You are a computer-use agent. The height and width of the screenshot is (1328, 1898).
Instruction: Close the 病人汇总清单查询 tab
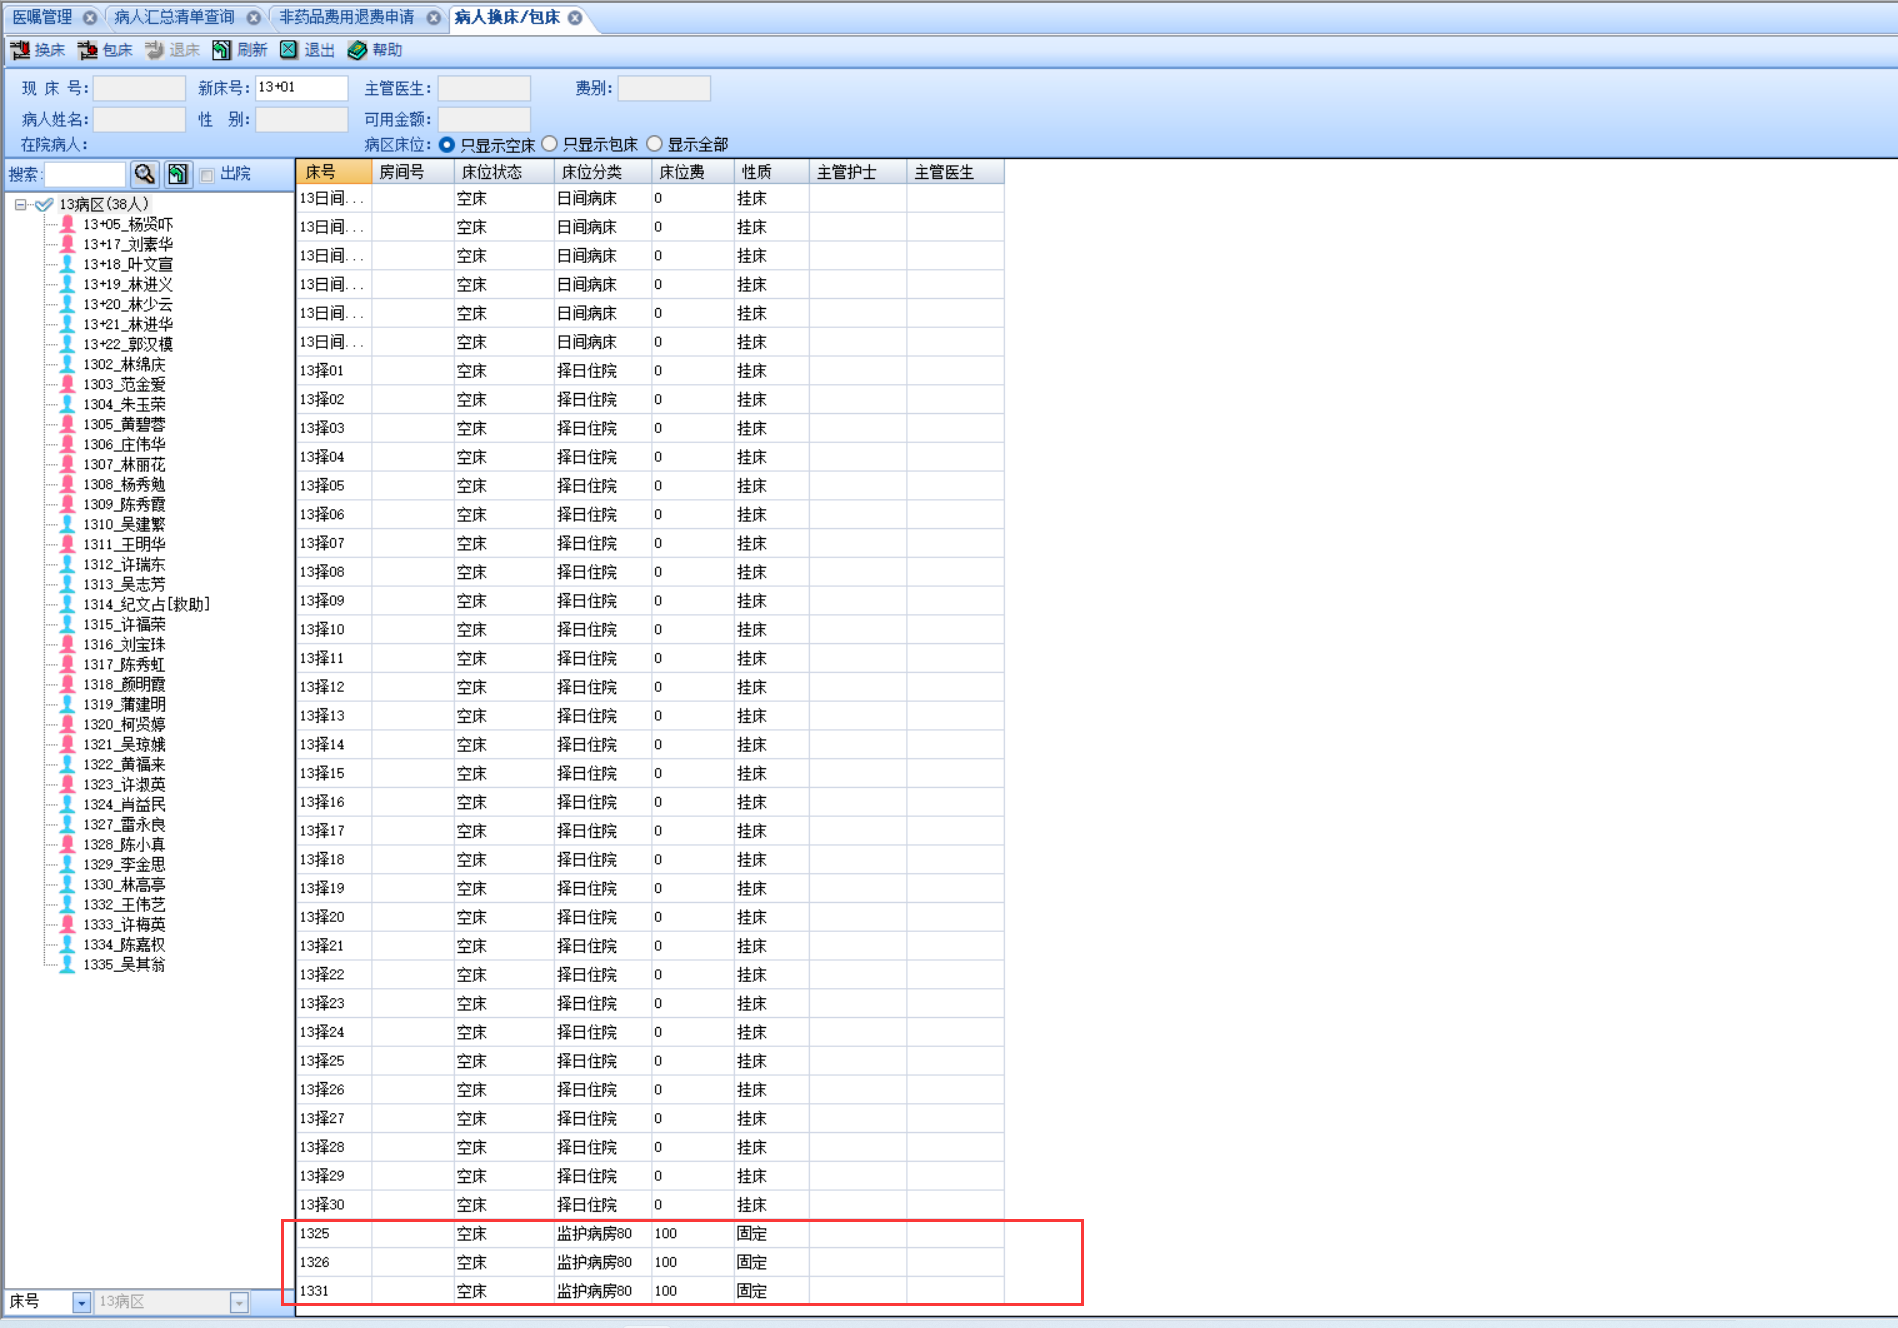tap(254, 18)
